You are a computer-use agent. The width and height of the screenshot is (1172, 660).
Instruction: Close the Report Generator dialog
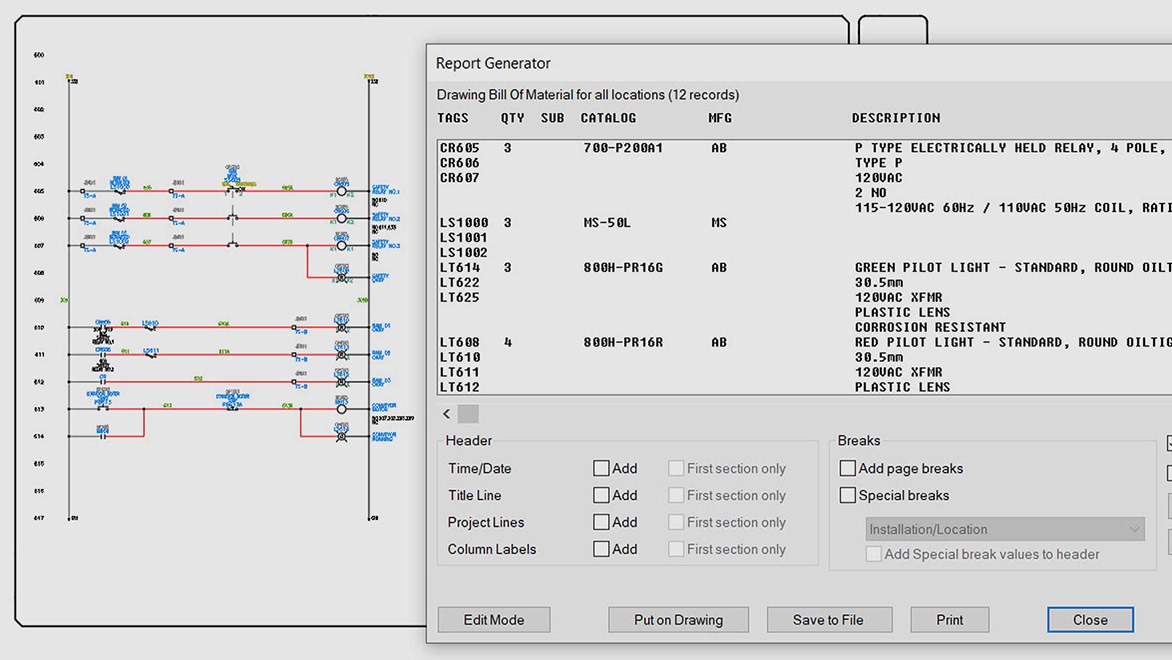pyautogui.click(x=1090, y=620)
